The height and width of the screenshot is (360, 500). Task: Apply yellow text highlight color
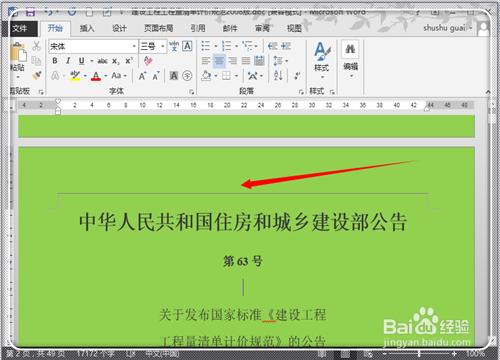click(x=75, y=76)
